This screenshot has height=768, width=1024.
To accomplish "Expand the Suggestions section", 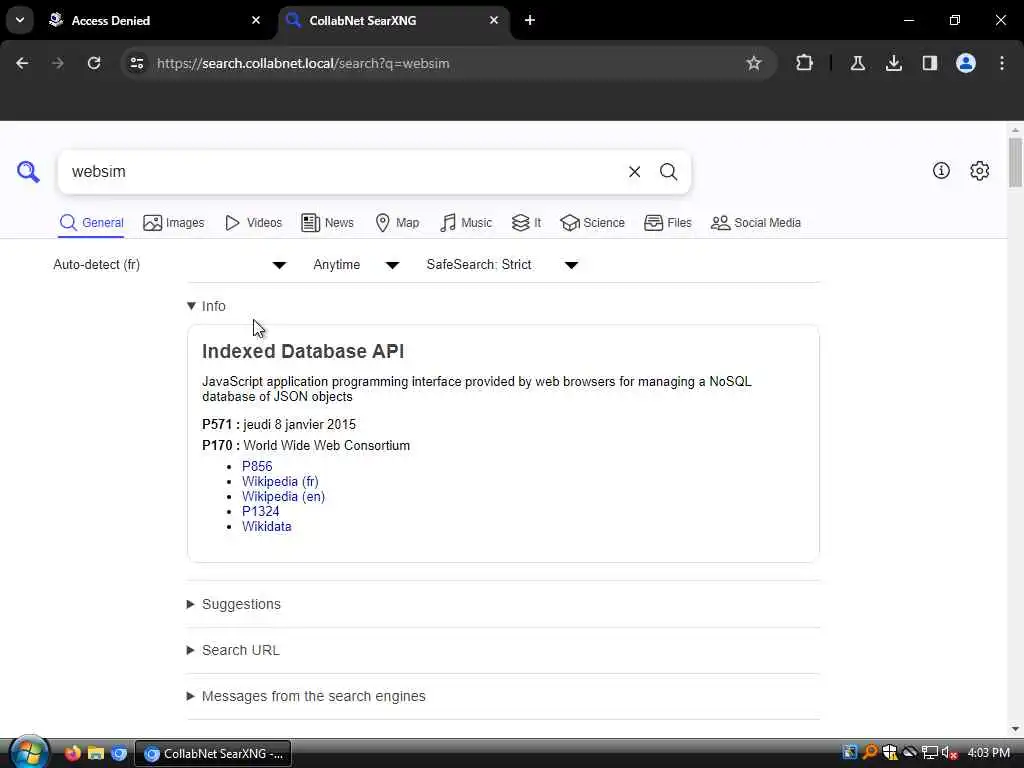I will pos(234,604).
